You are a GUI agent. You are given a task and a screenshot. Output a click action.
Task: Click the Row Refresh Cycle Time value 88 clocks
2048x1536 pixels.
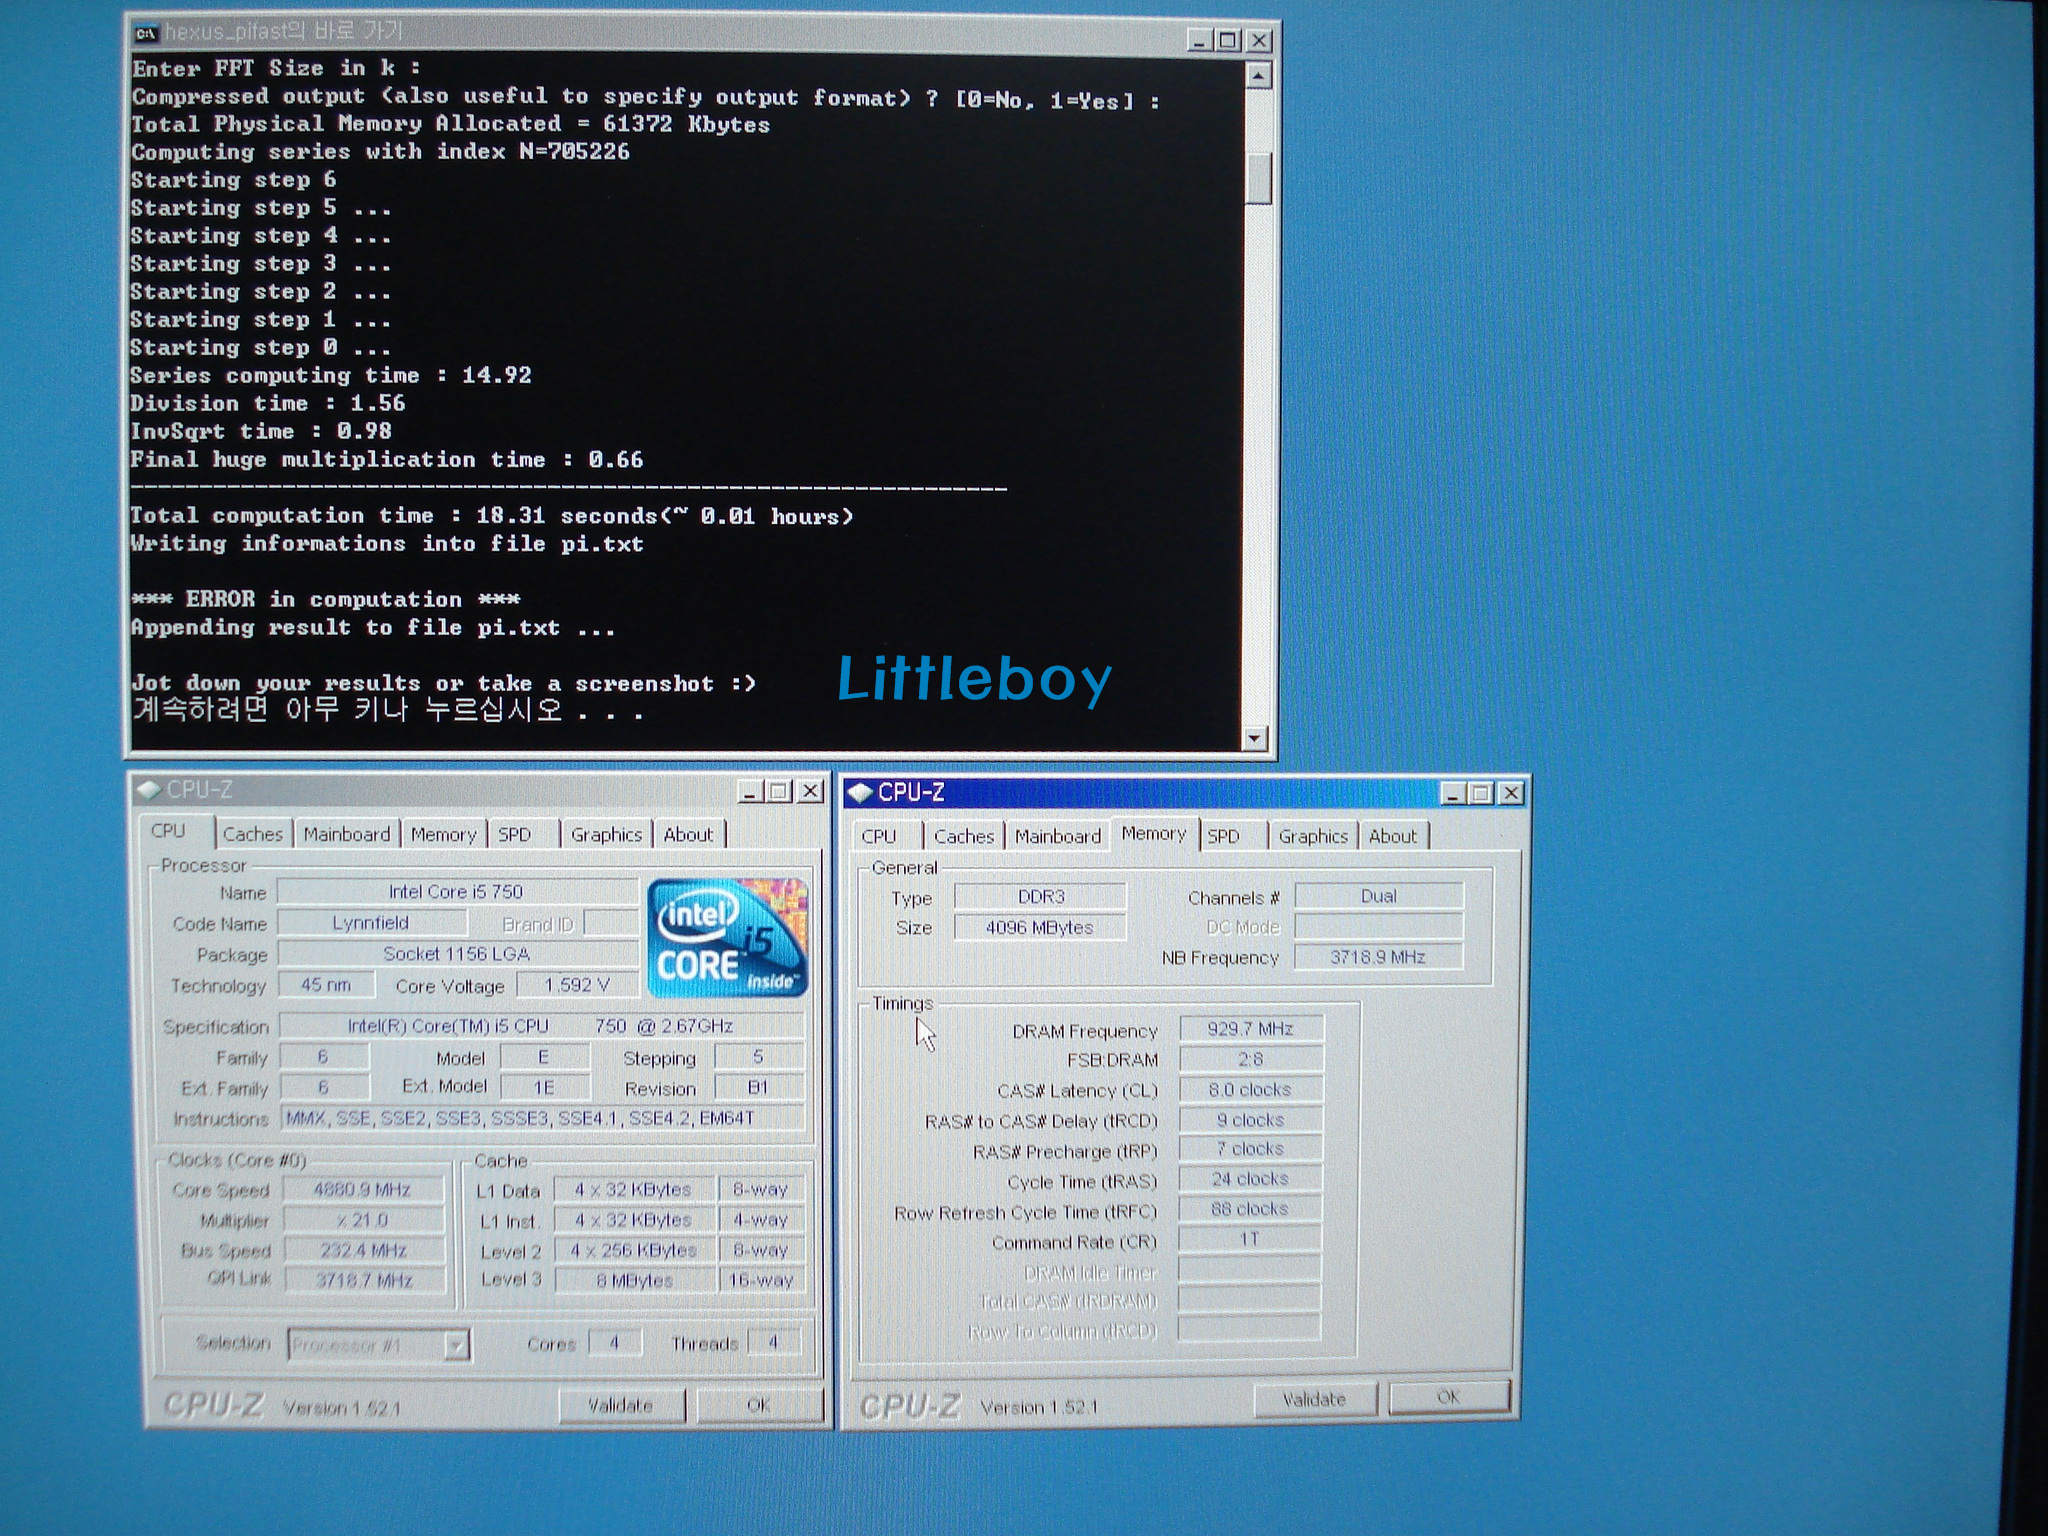[1250, 1209]
